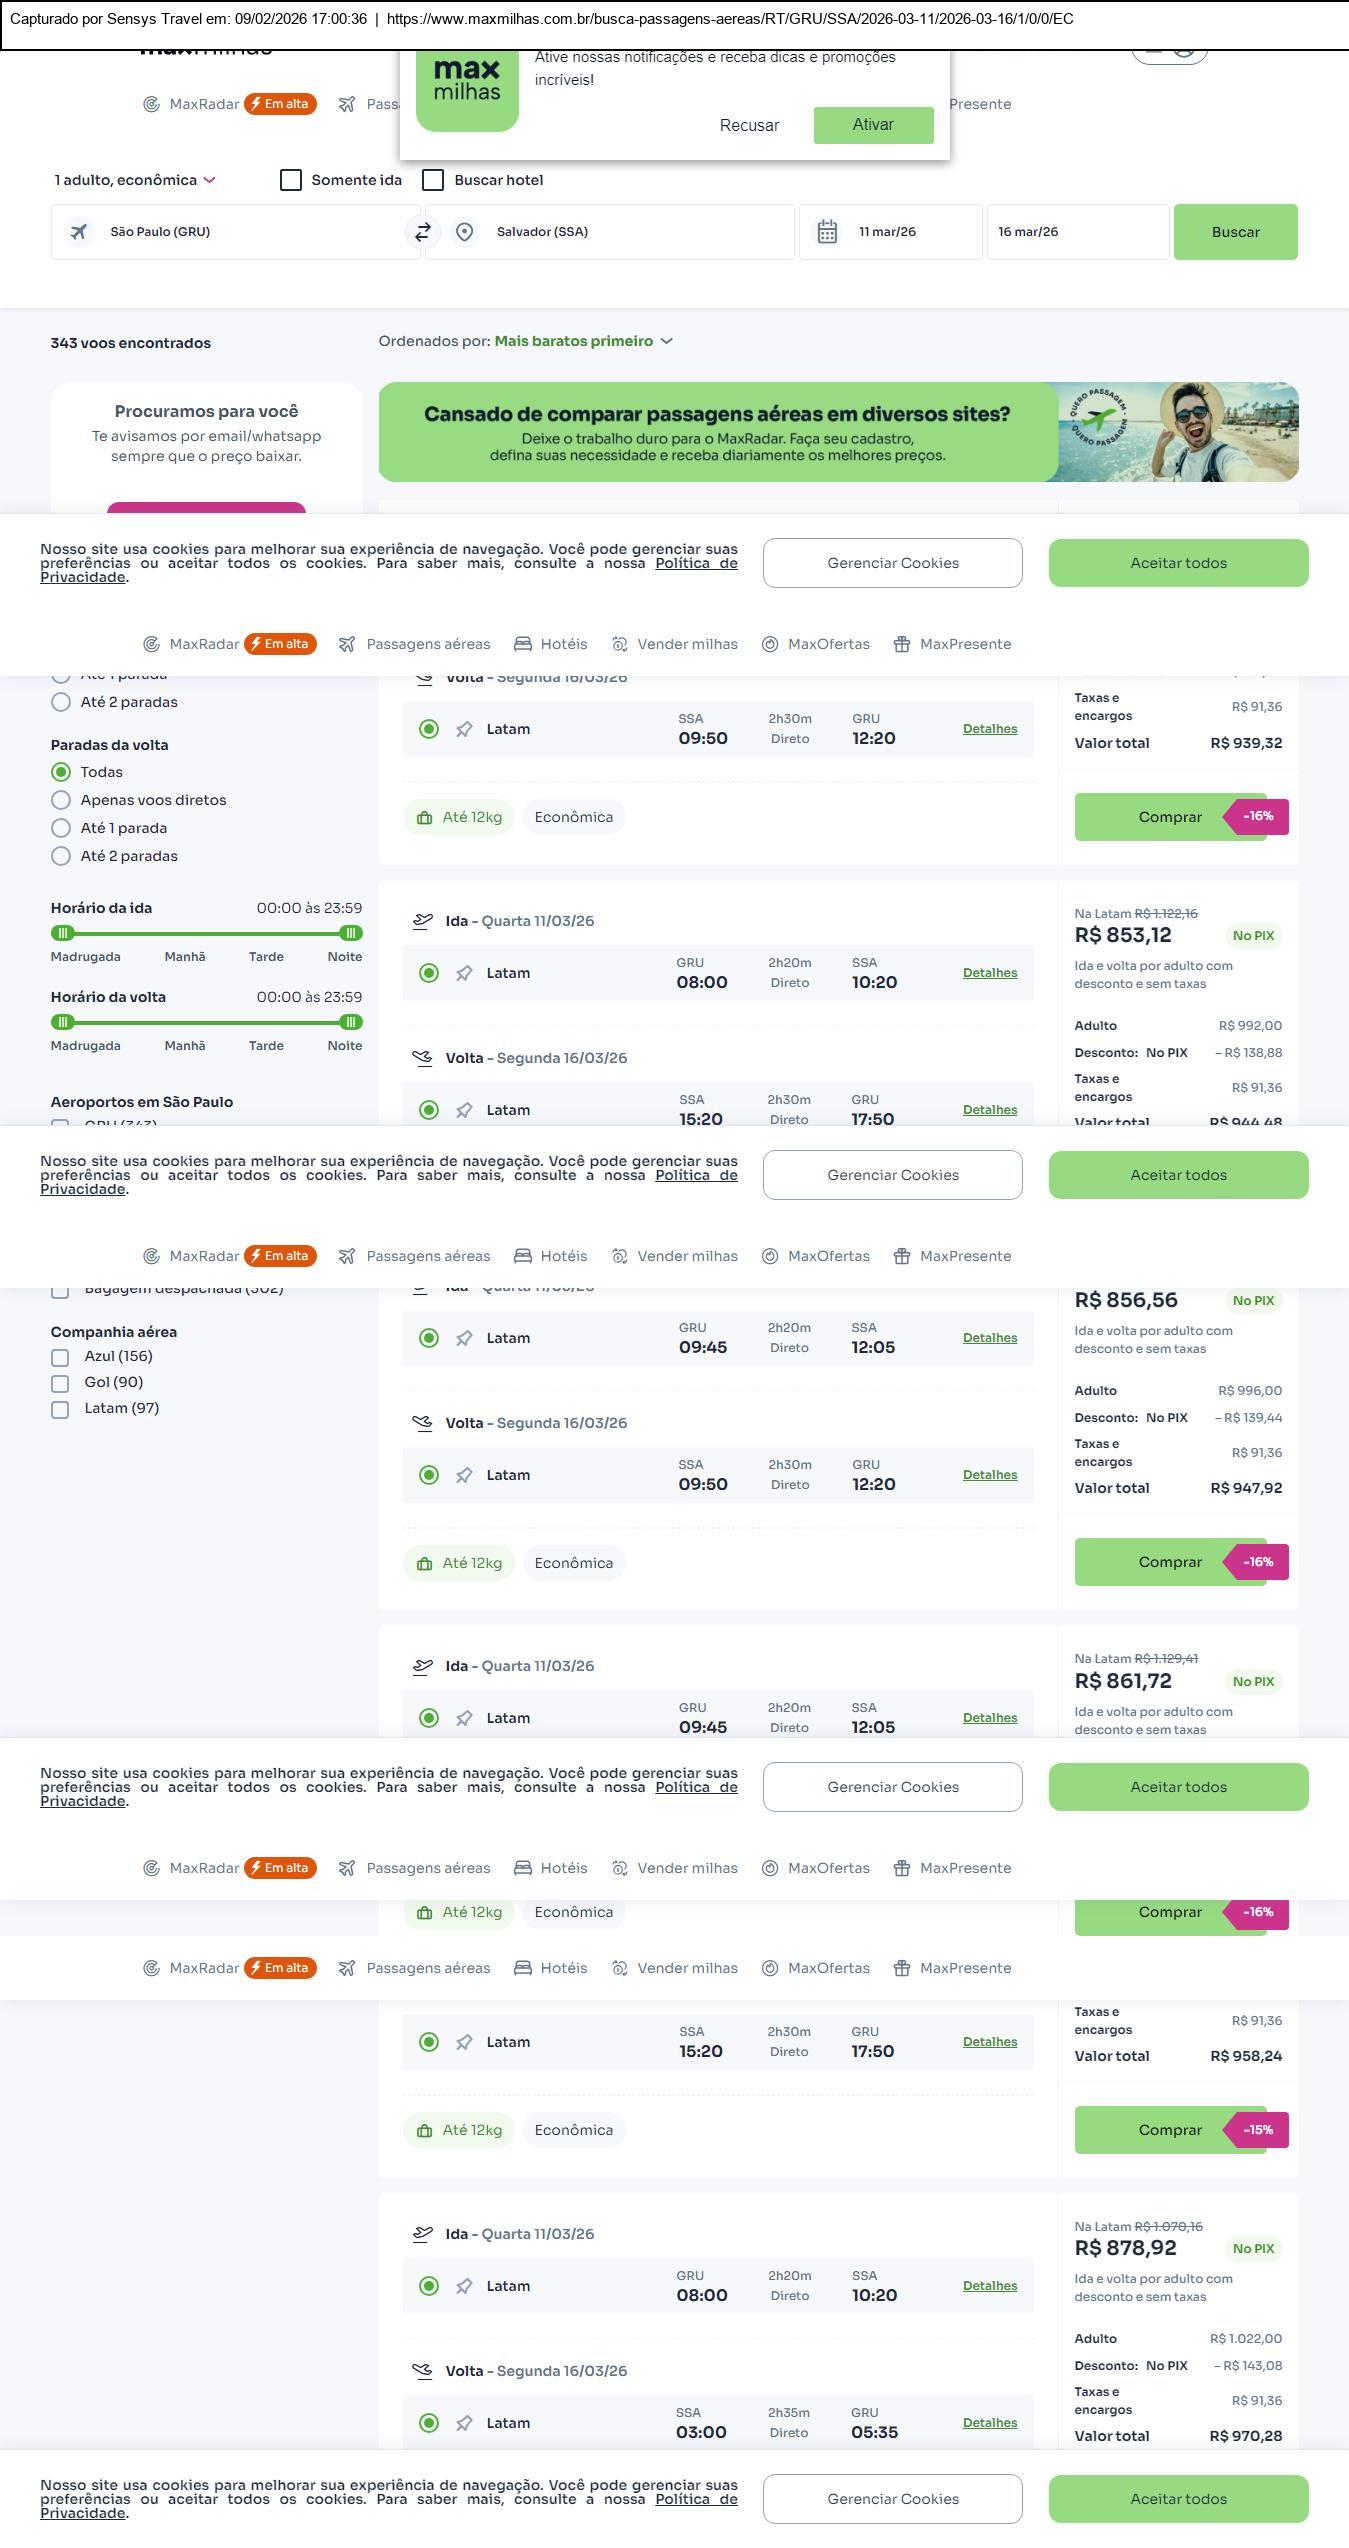Click the airplane icon beside São Paulo (GRU)

pos(78,232)
